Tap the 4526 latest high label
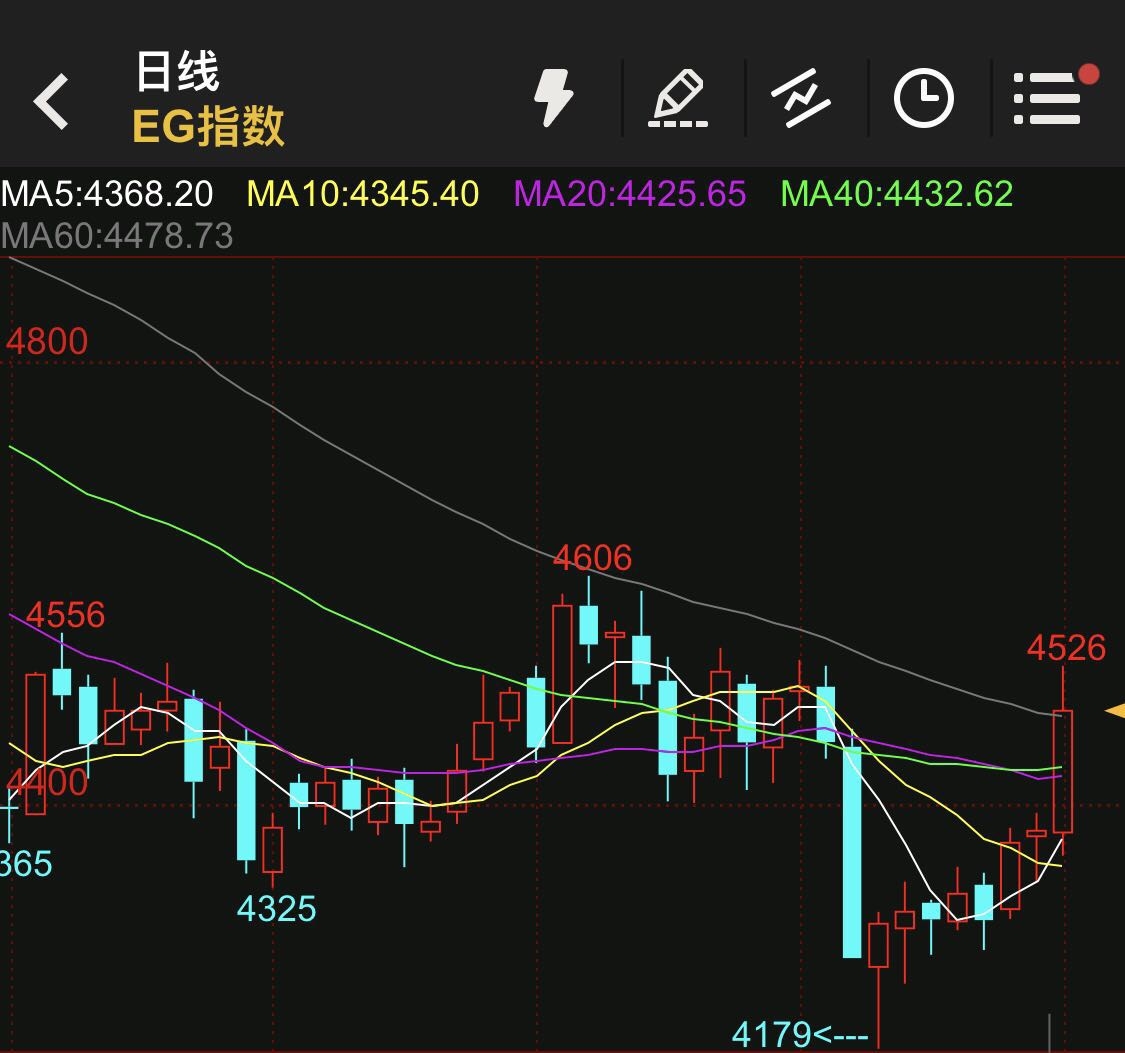Screen dimensions: 1125x1053 [1066, 648]
